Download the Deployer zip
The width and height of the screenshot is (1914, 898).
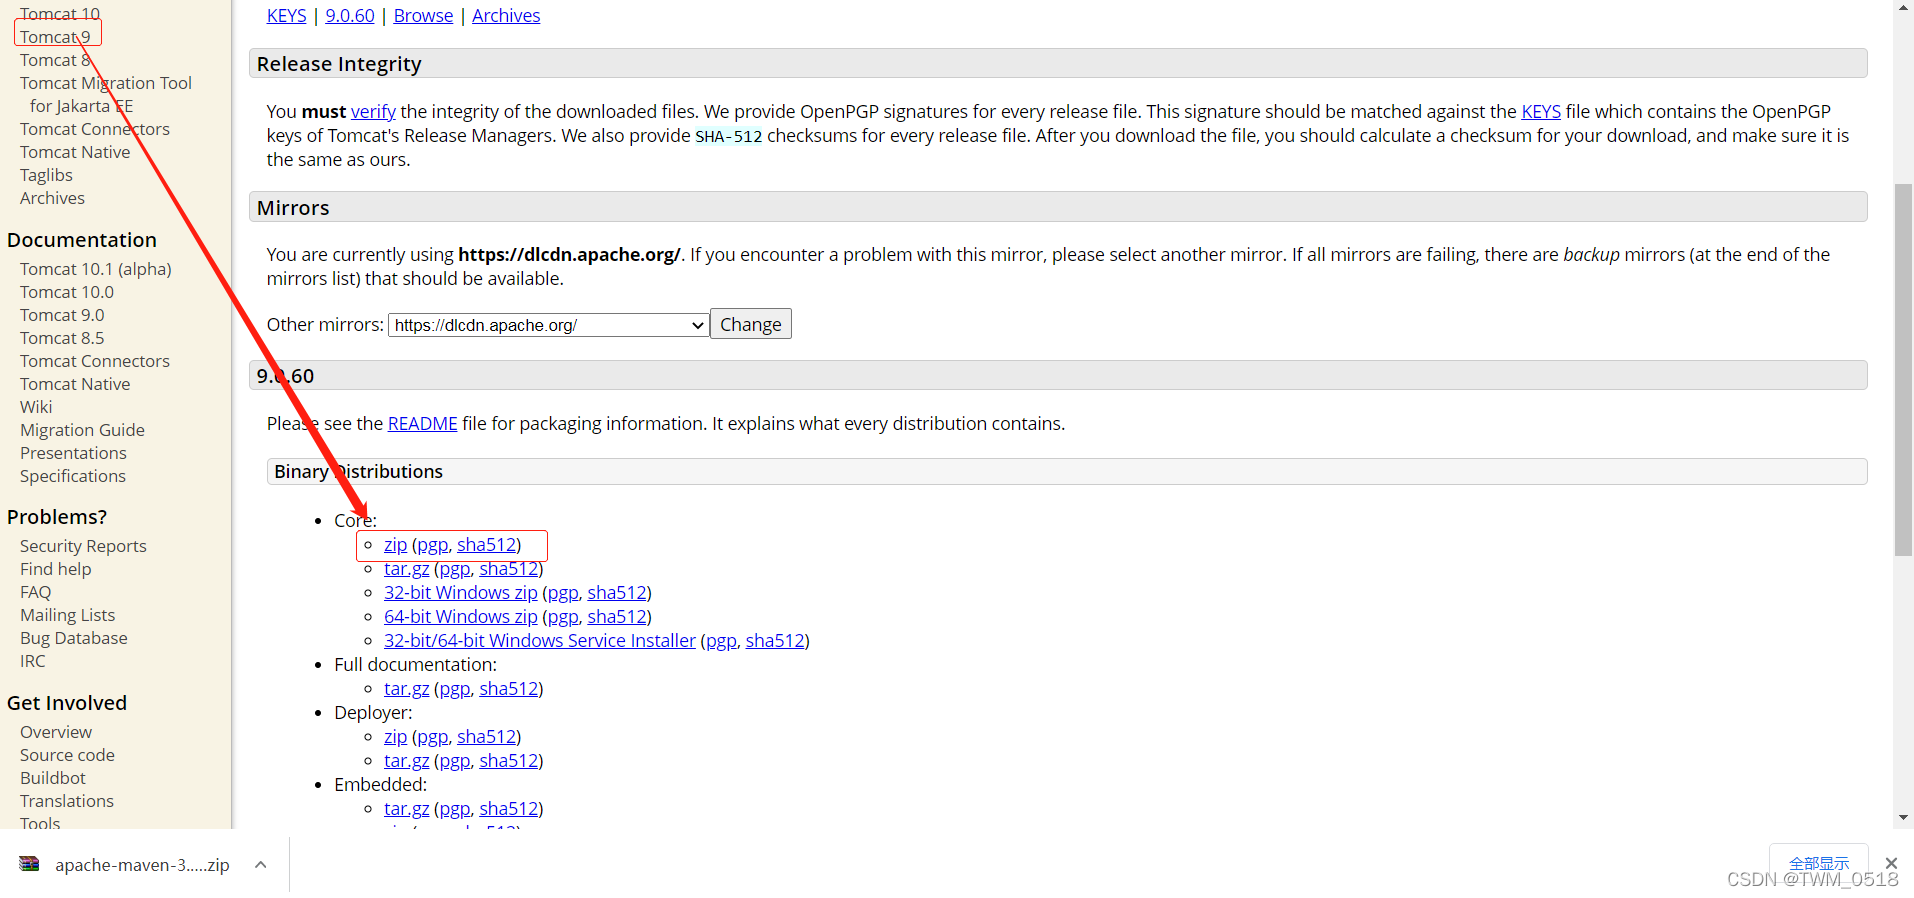(395, 737)
